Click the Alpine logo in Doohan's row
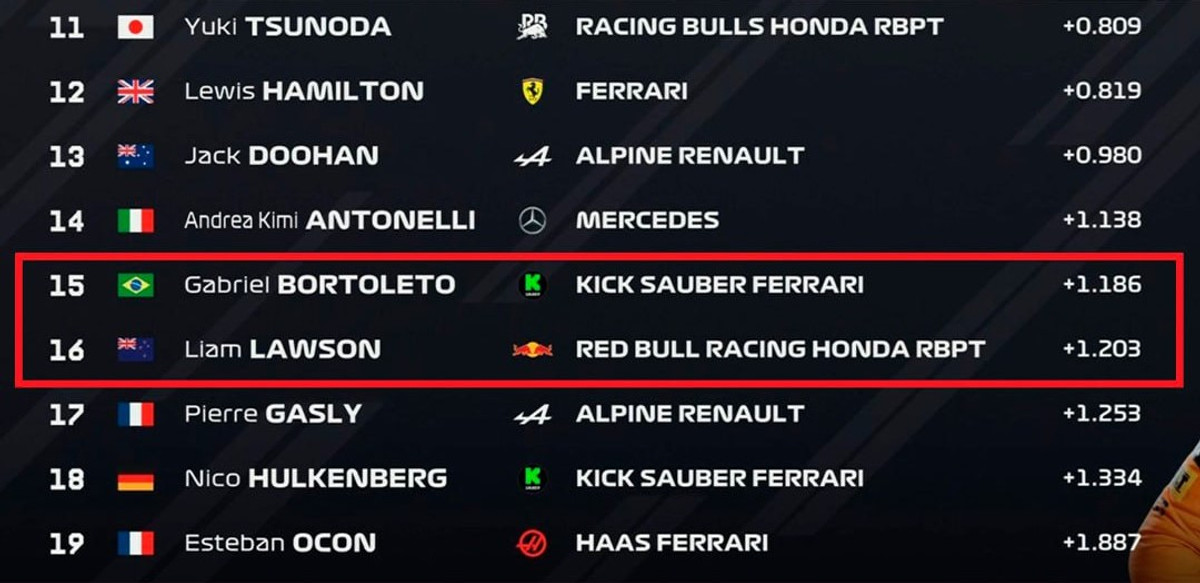Viewport: 1200px width, 583px height. click(532, 157)
